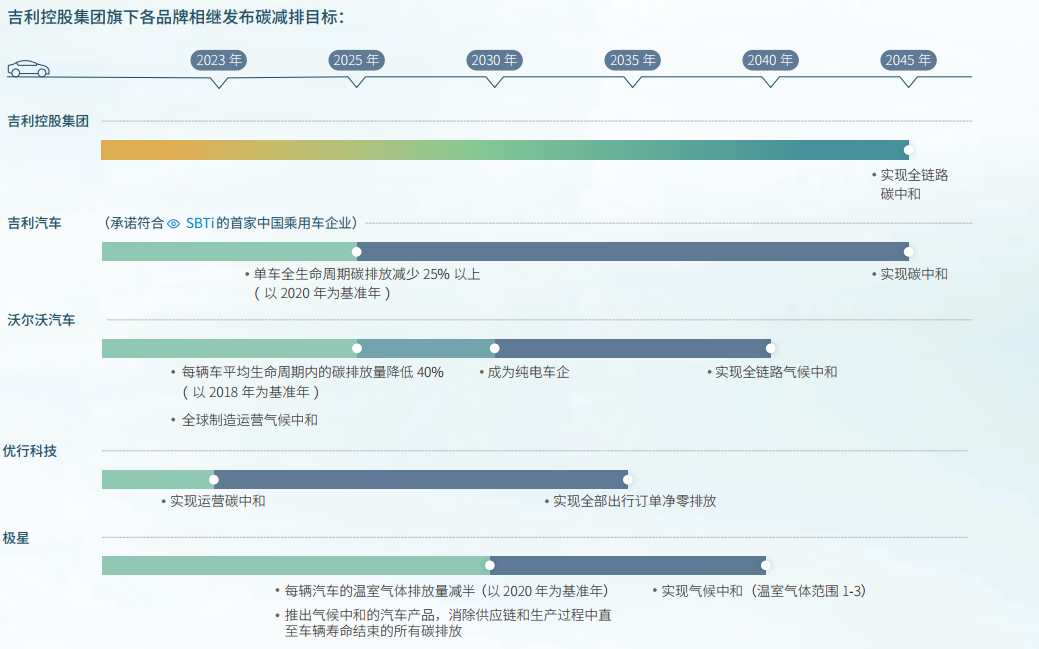Click the text 成为纯电车企
This screenshot has height=649, width=1039.
coord(529,373)
